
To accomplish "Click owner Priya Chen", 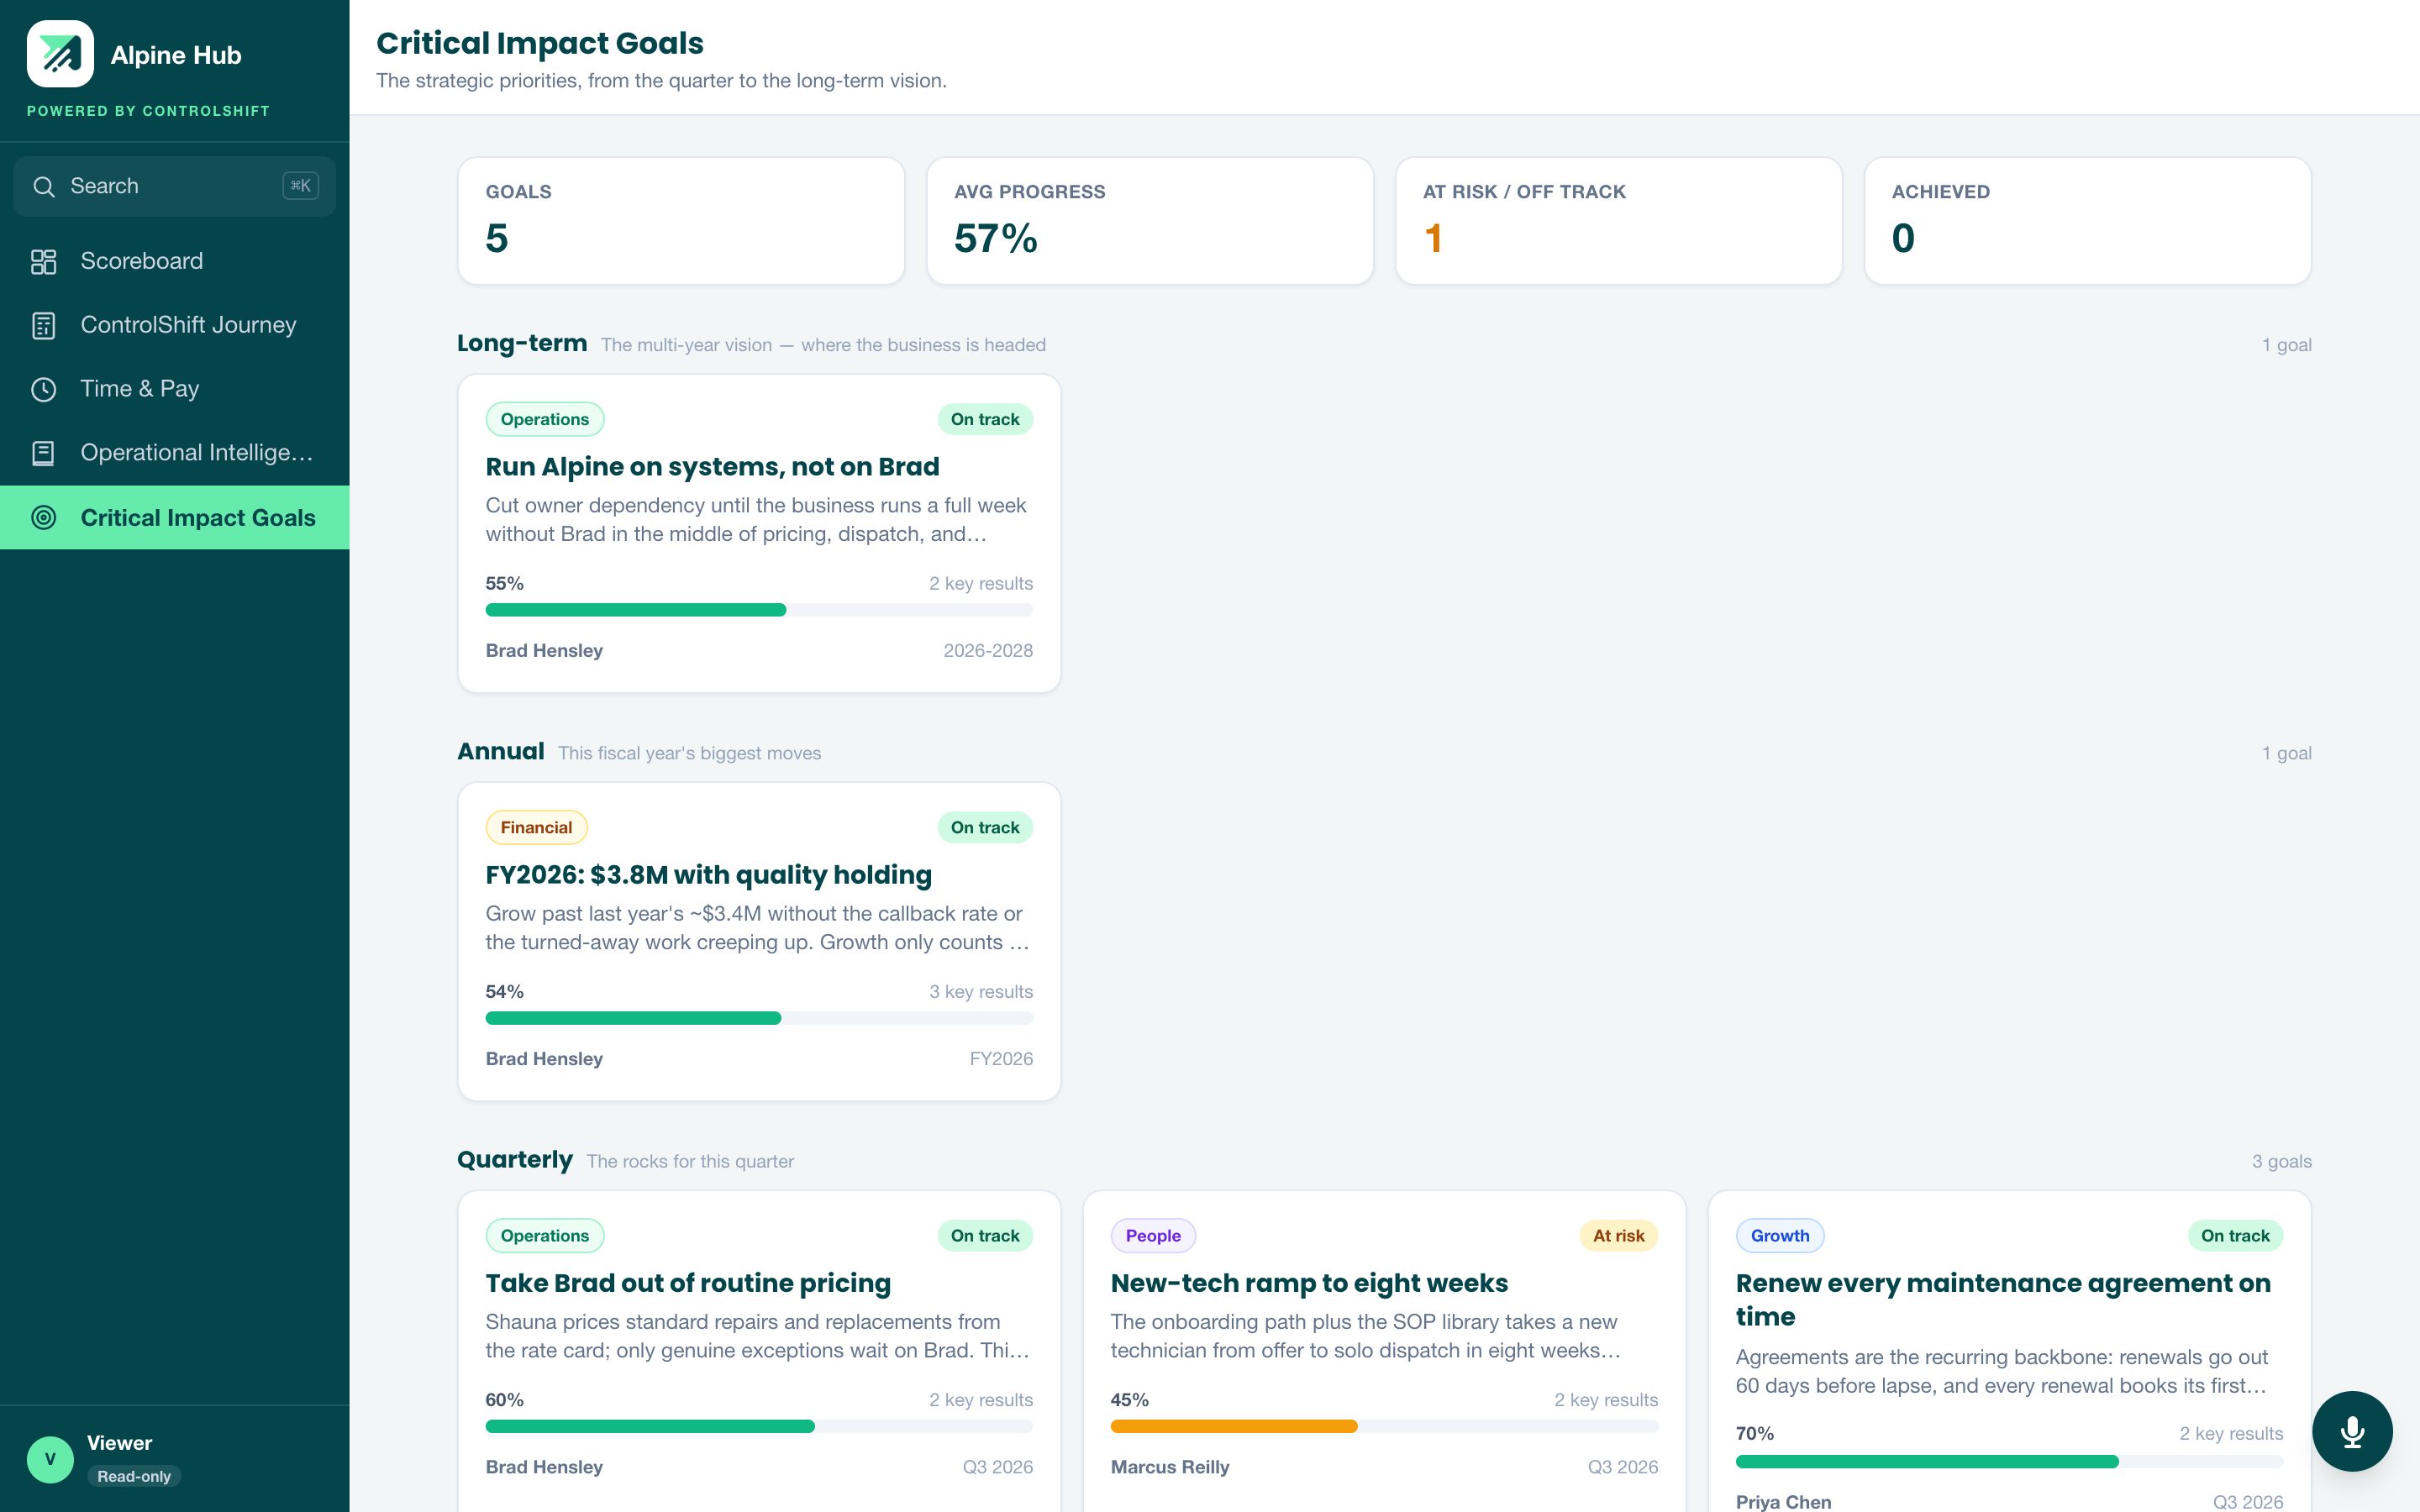I will point(1783,1501).
